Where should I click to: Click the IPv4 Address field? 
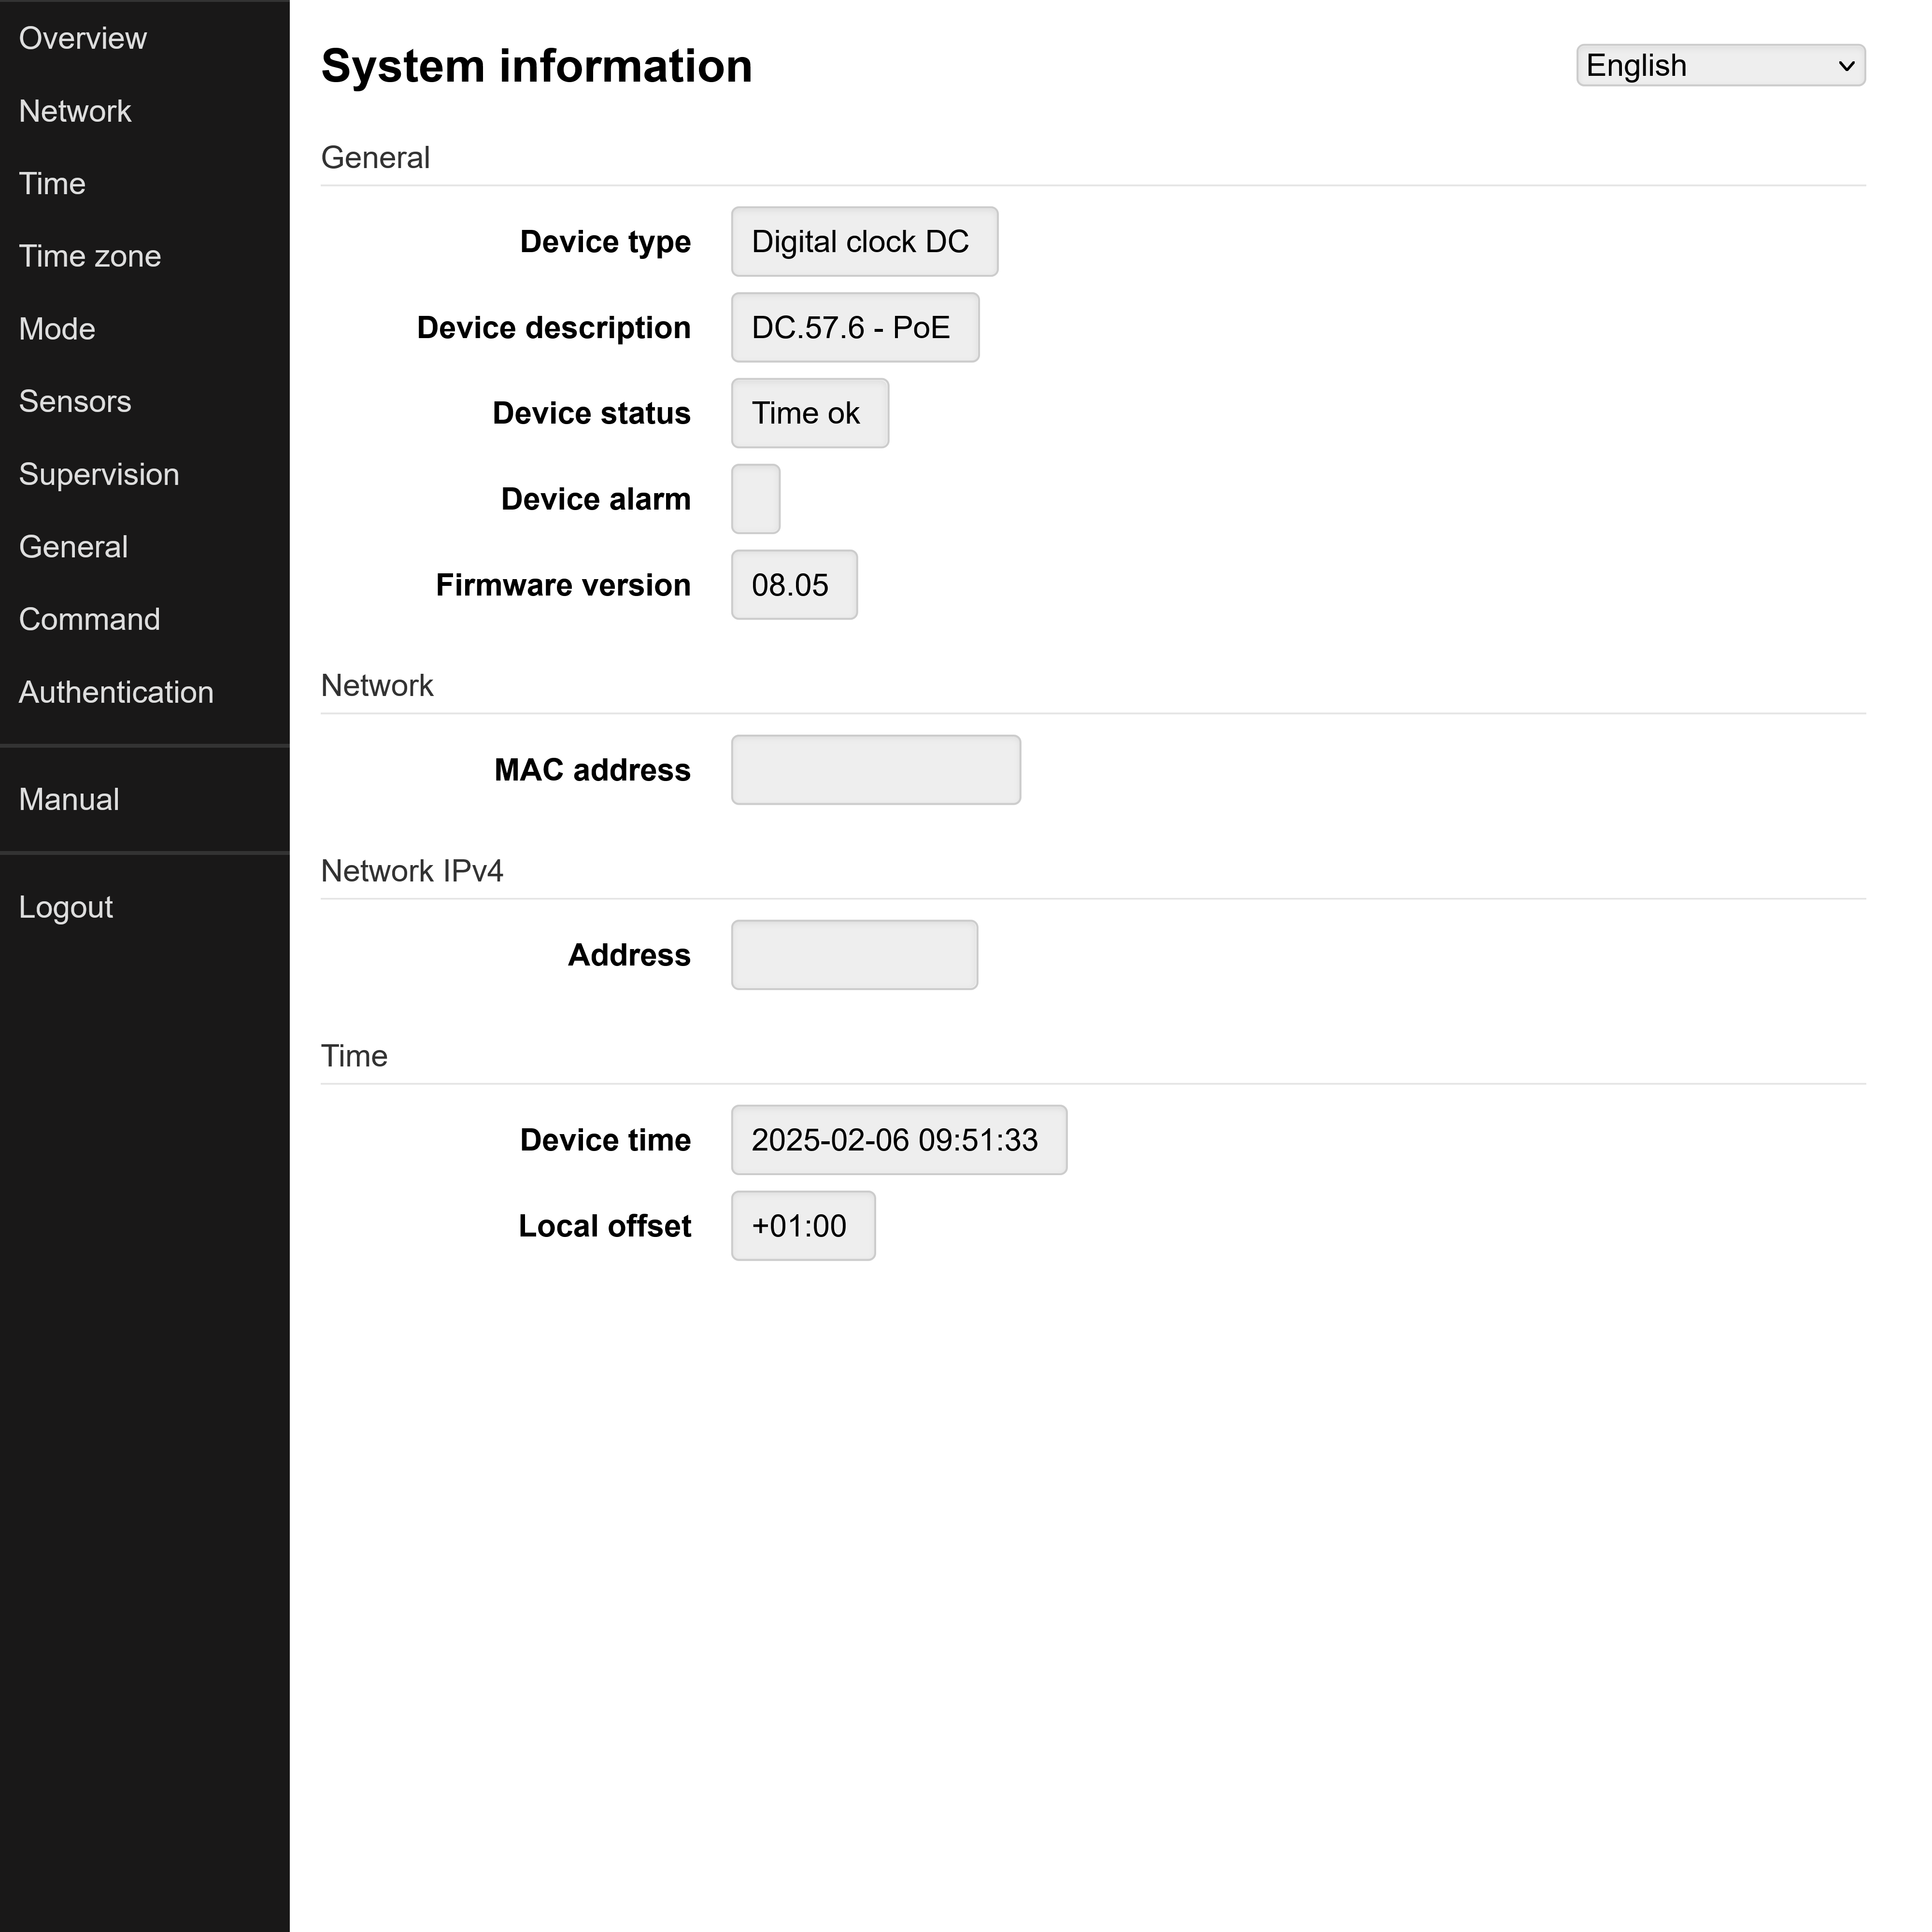854,955
